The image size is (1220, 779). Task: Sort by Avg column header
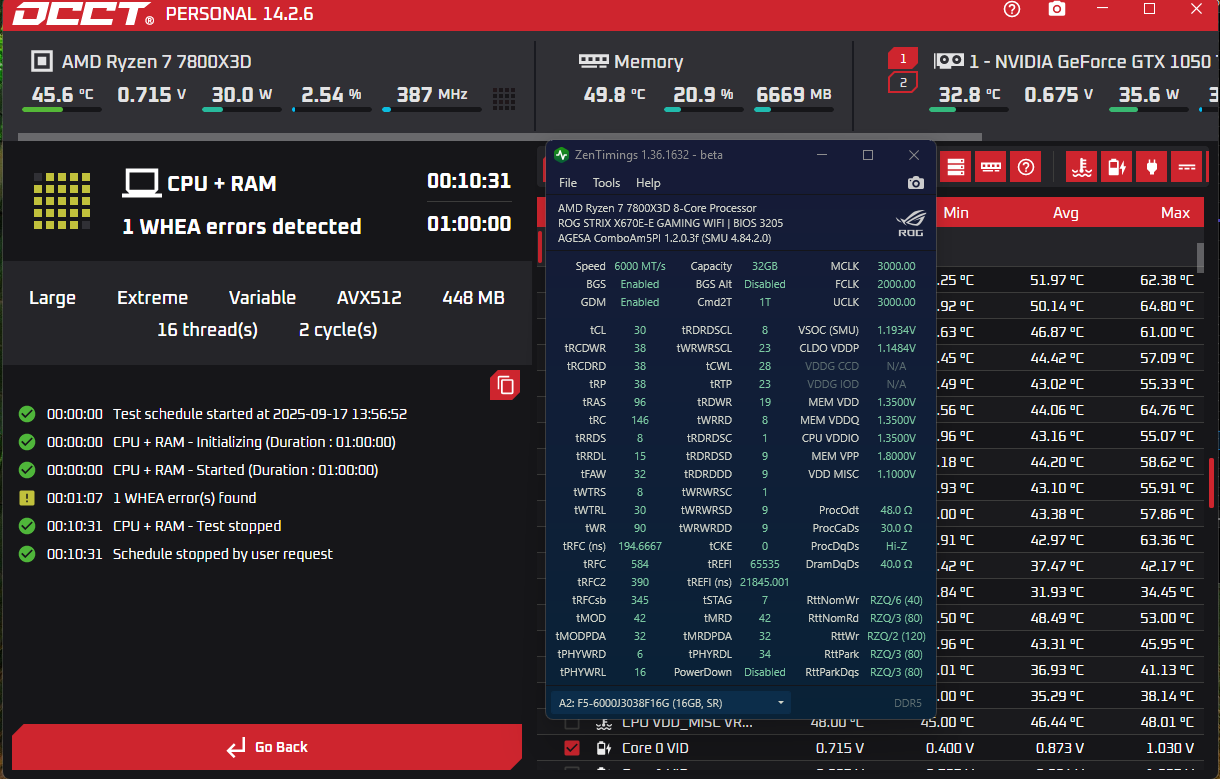click(x=1066, y=212)
